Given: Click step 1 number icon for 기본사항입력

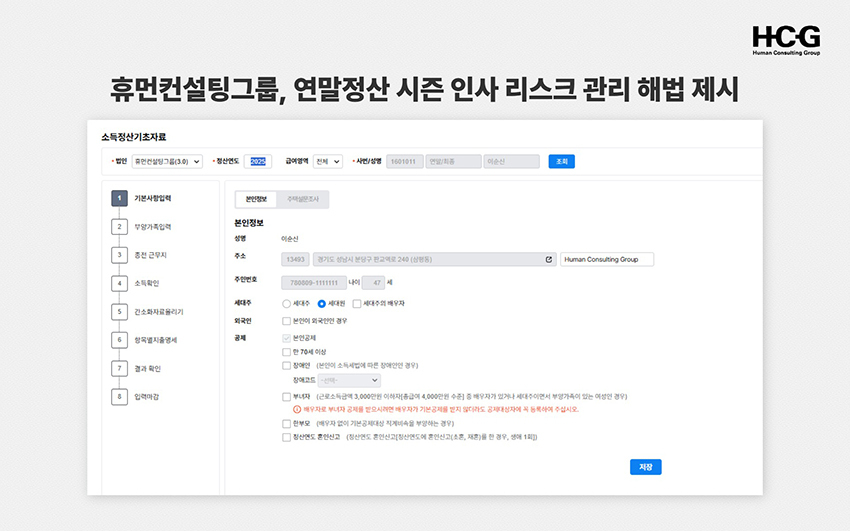Looking at the screenshot, I should coord(119,198).
